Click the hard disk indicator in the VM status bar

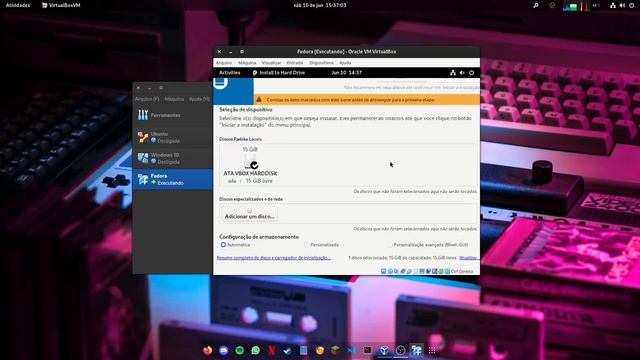tap(383, 271)
